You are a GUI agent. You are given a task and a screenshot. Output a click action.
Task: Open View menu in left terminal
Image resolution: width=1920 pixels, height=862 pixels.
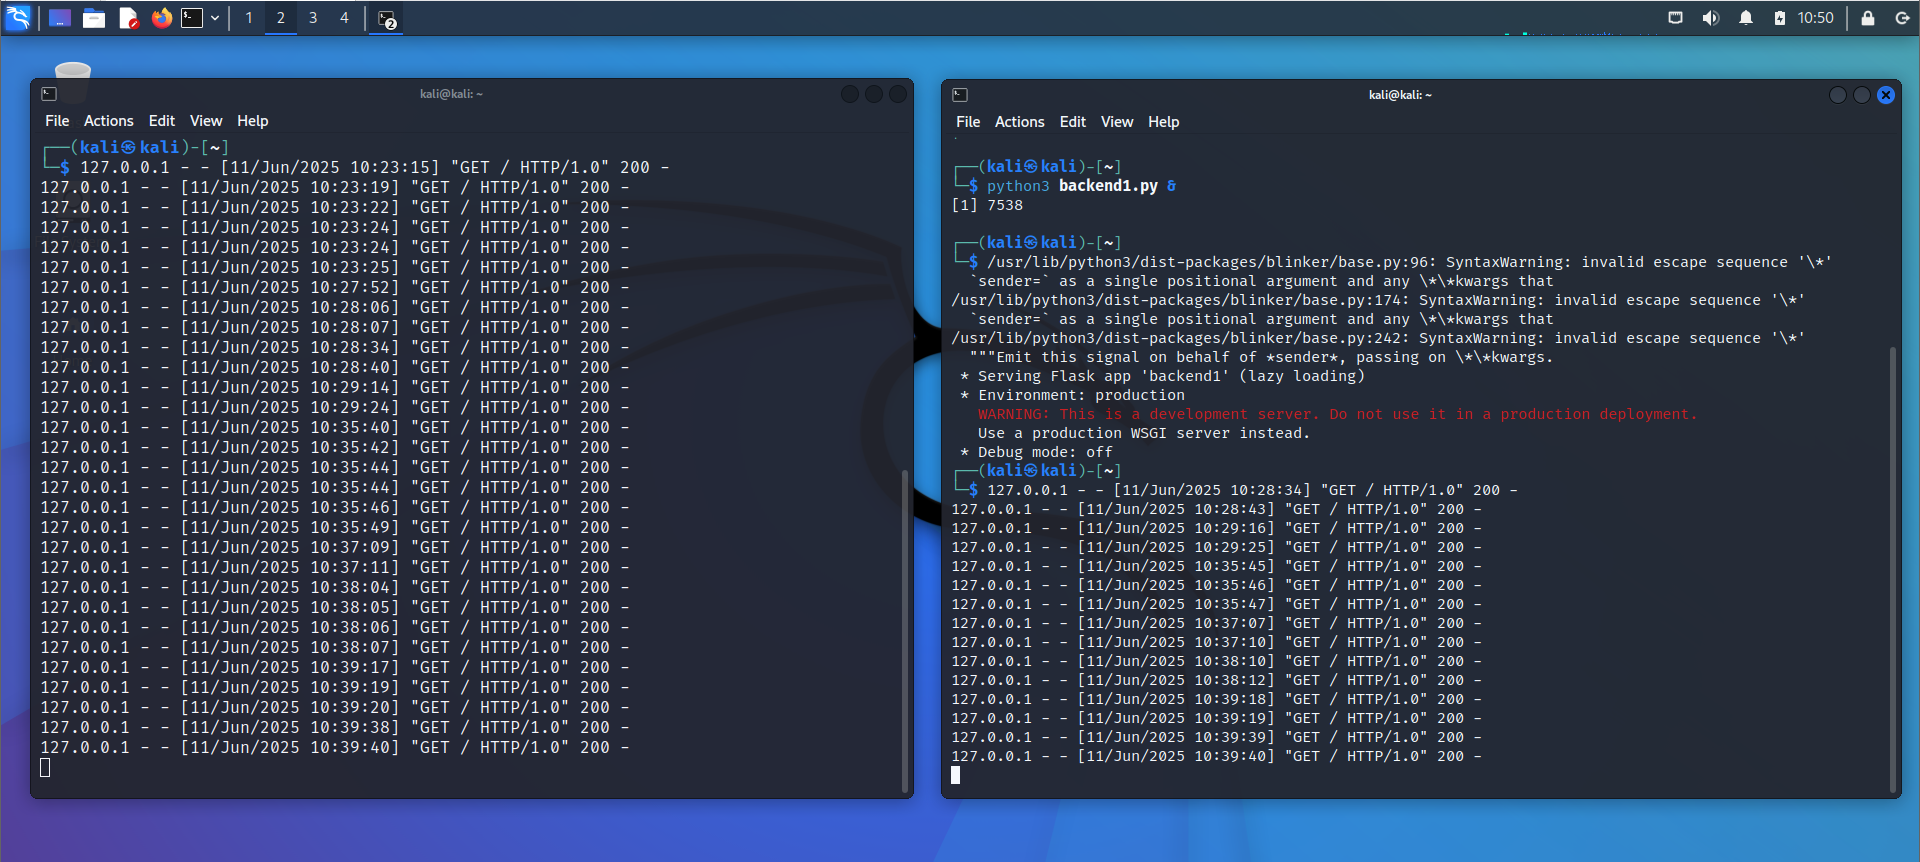pyautogui.click(x=206, y=121)
